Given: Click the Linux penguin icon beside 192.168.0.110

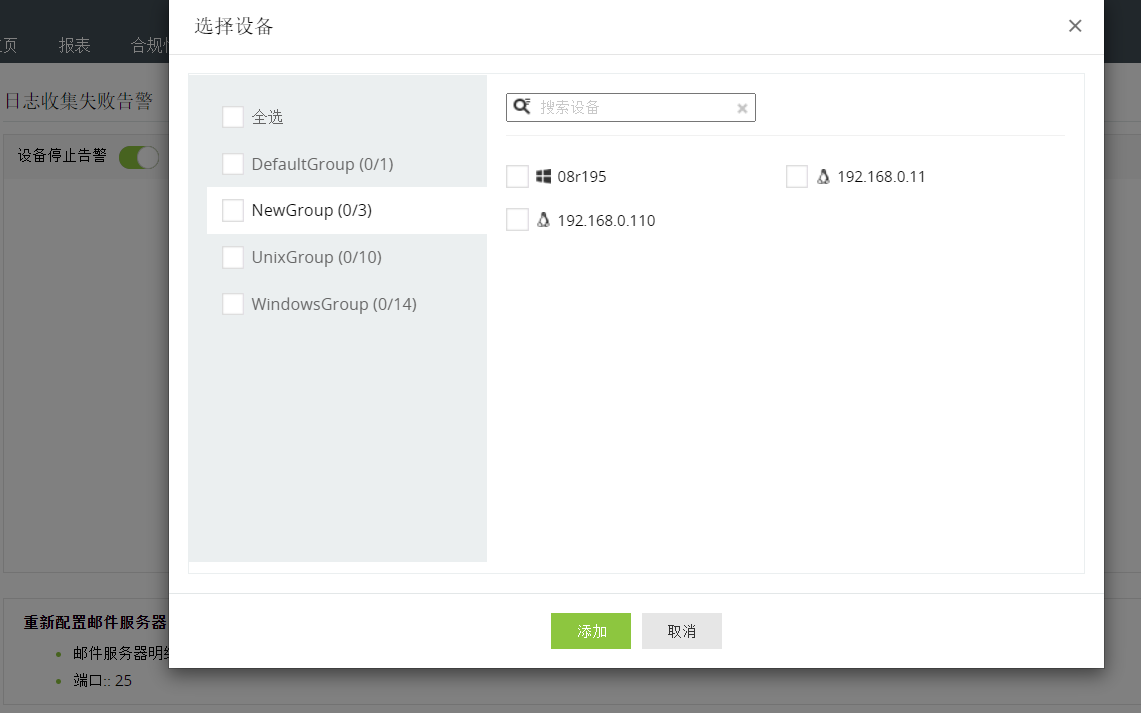Looking at the screenshot, I should pos(544,220).
